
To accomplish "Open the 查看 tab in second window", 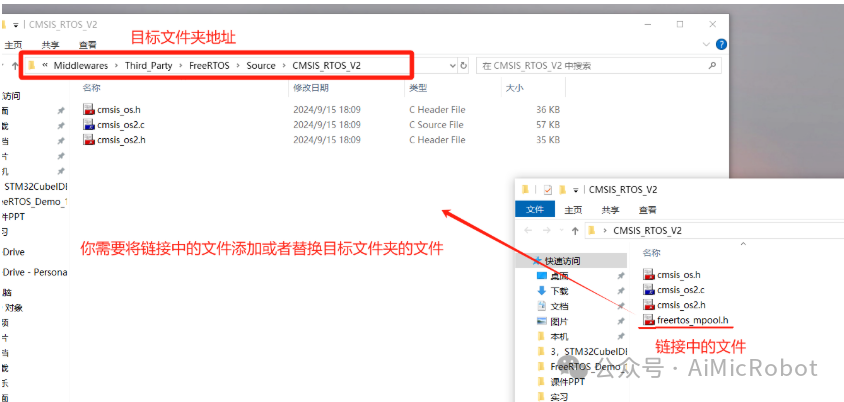I will click(648, 209).
